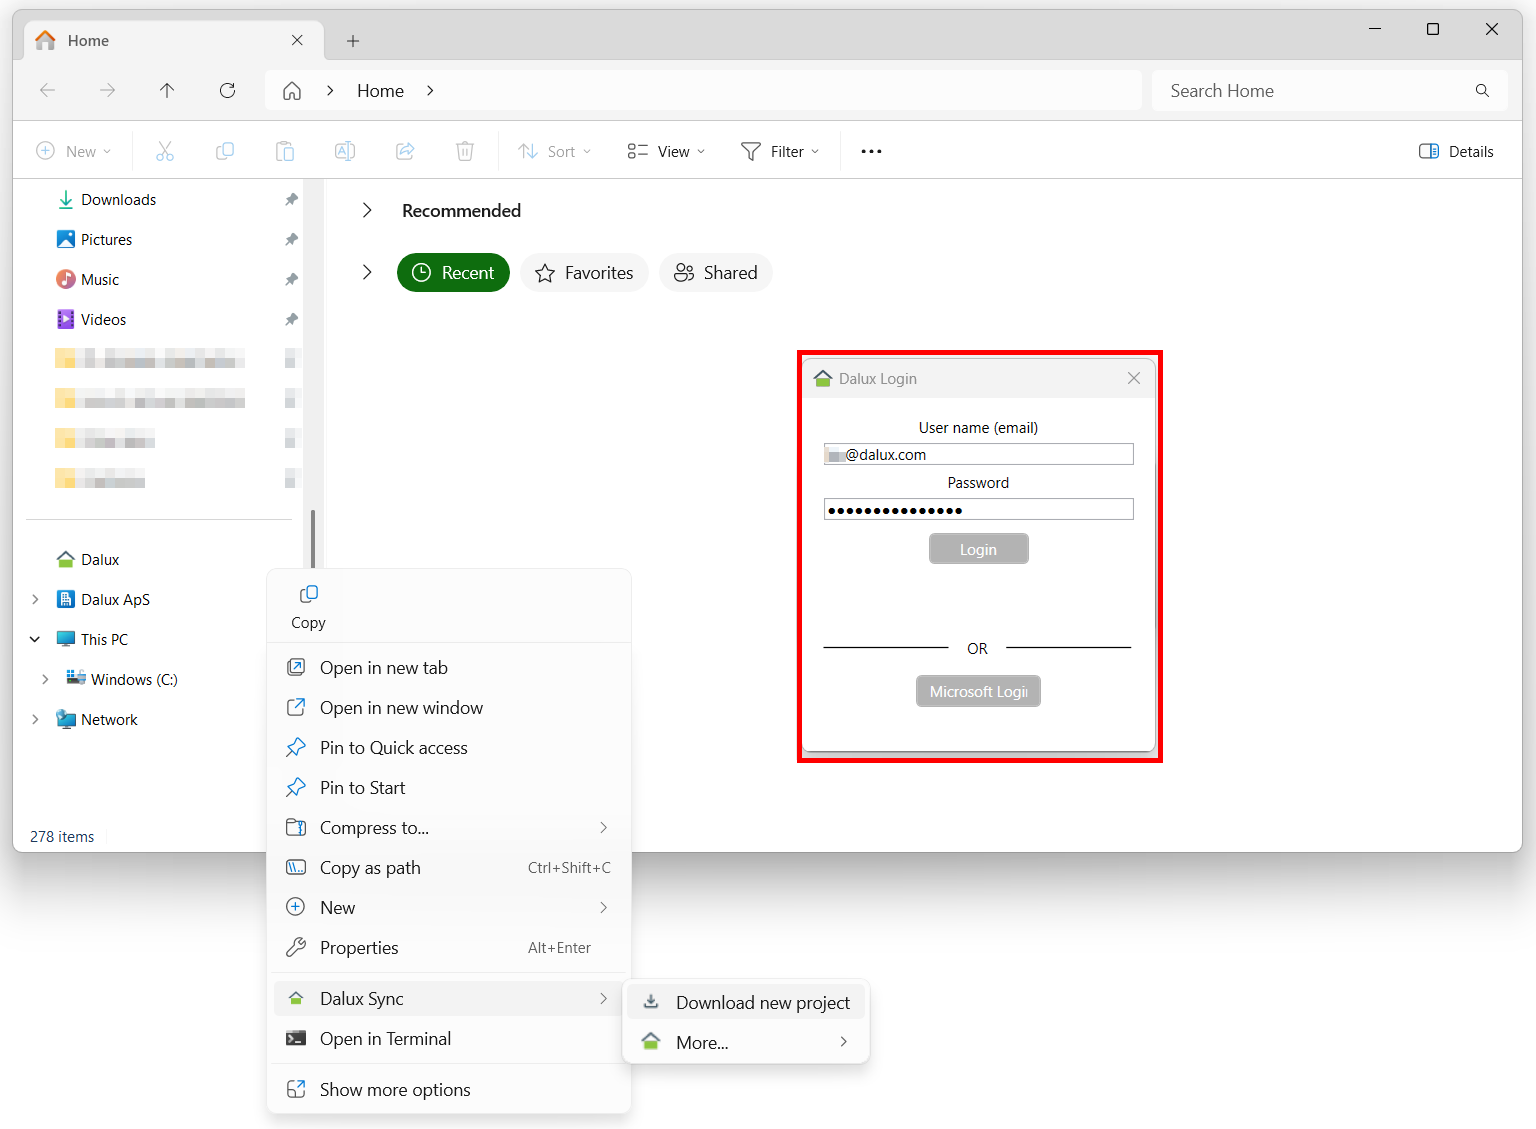Screen dimensions: 1536x1129
Task: Select Download new project
Action: point(762,1002)
